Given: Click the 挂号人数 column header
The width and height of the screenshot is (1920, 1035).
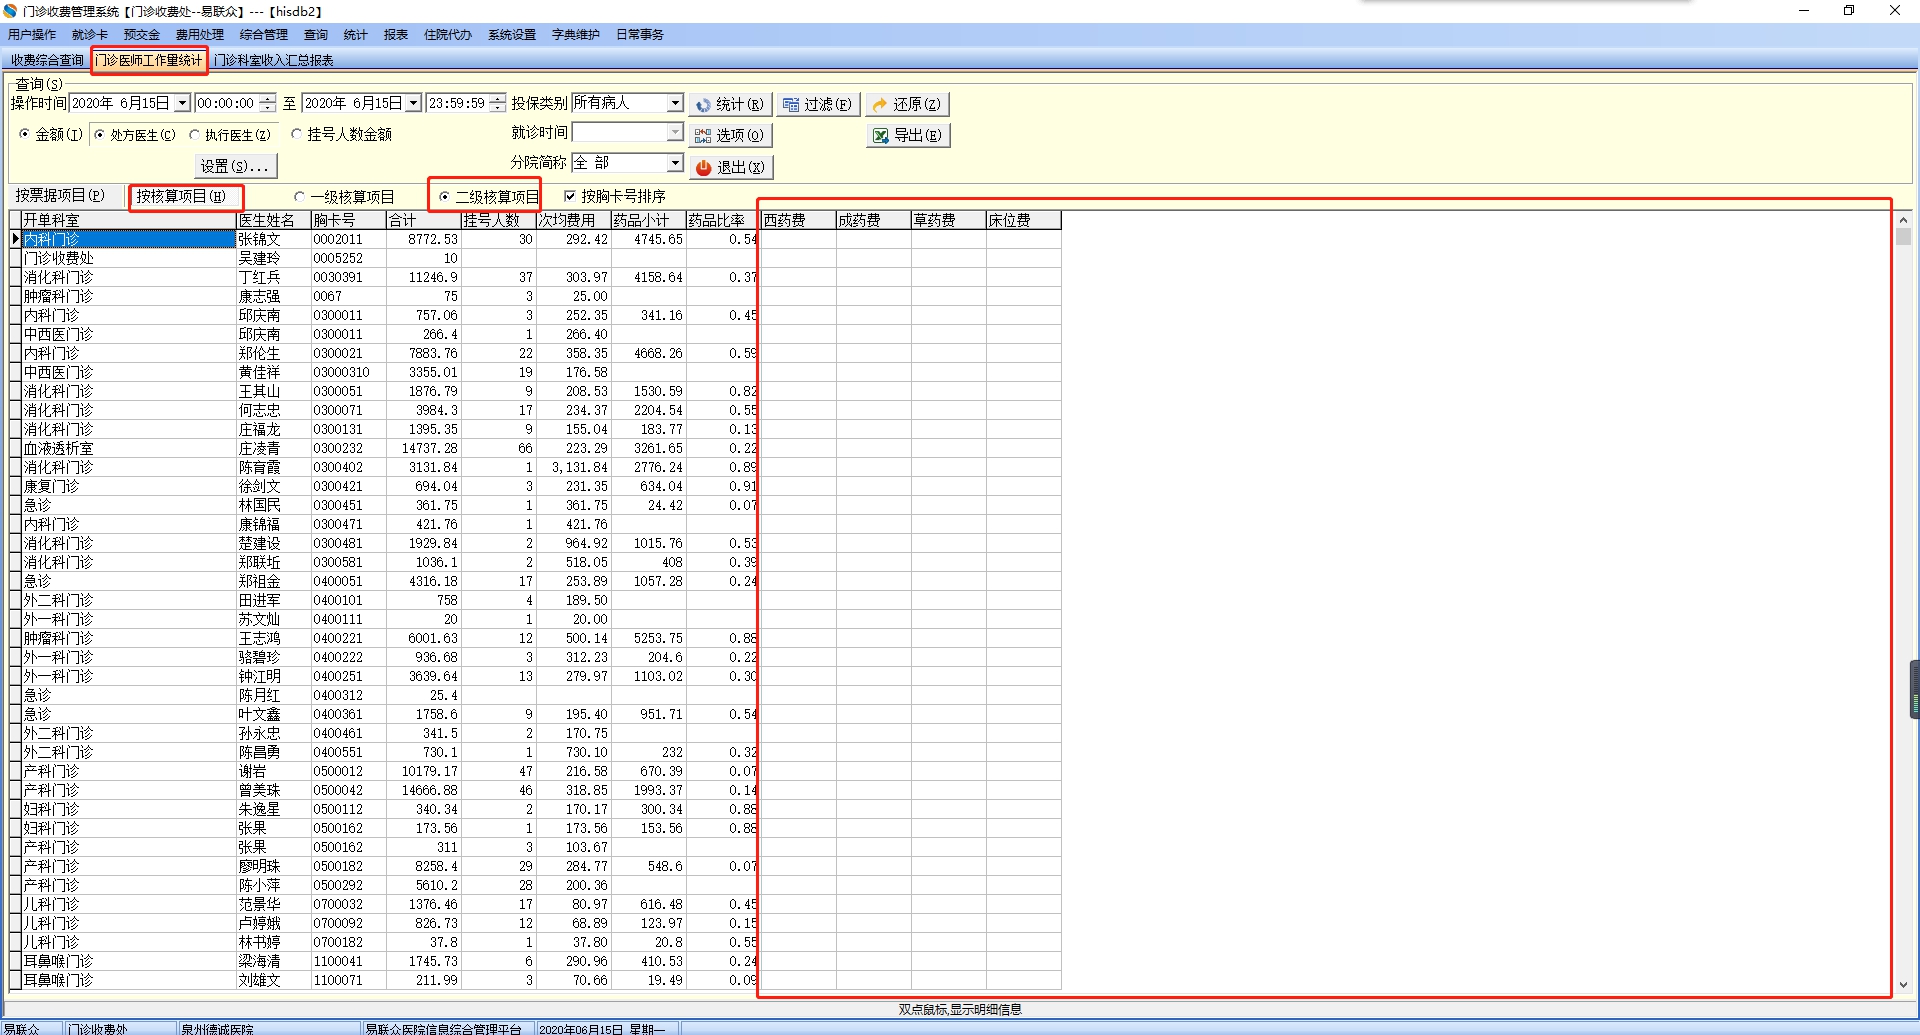Looking at the screenshot, I should click(x=499, y=220).
